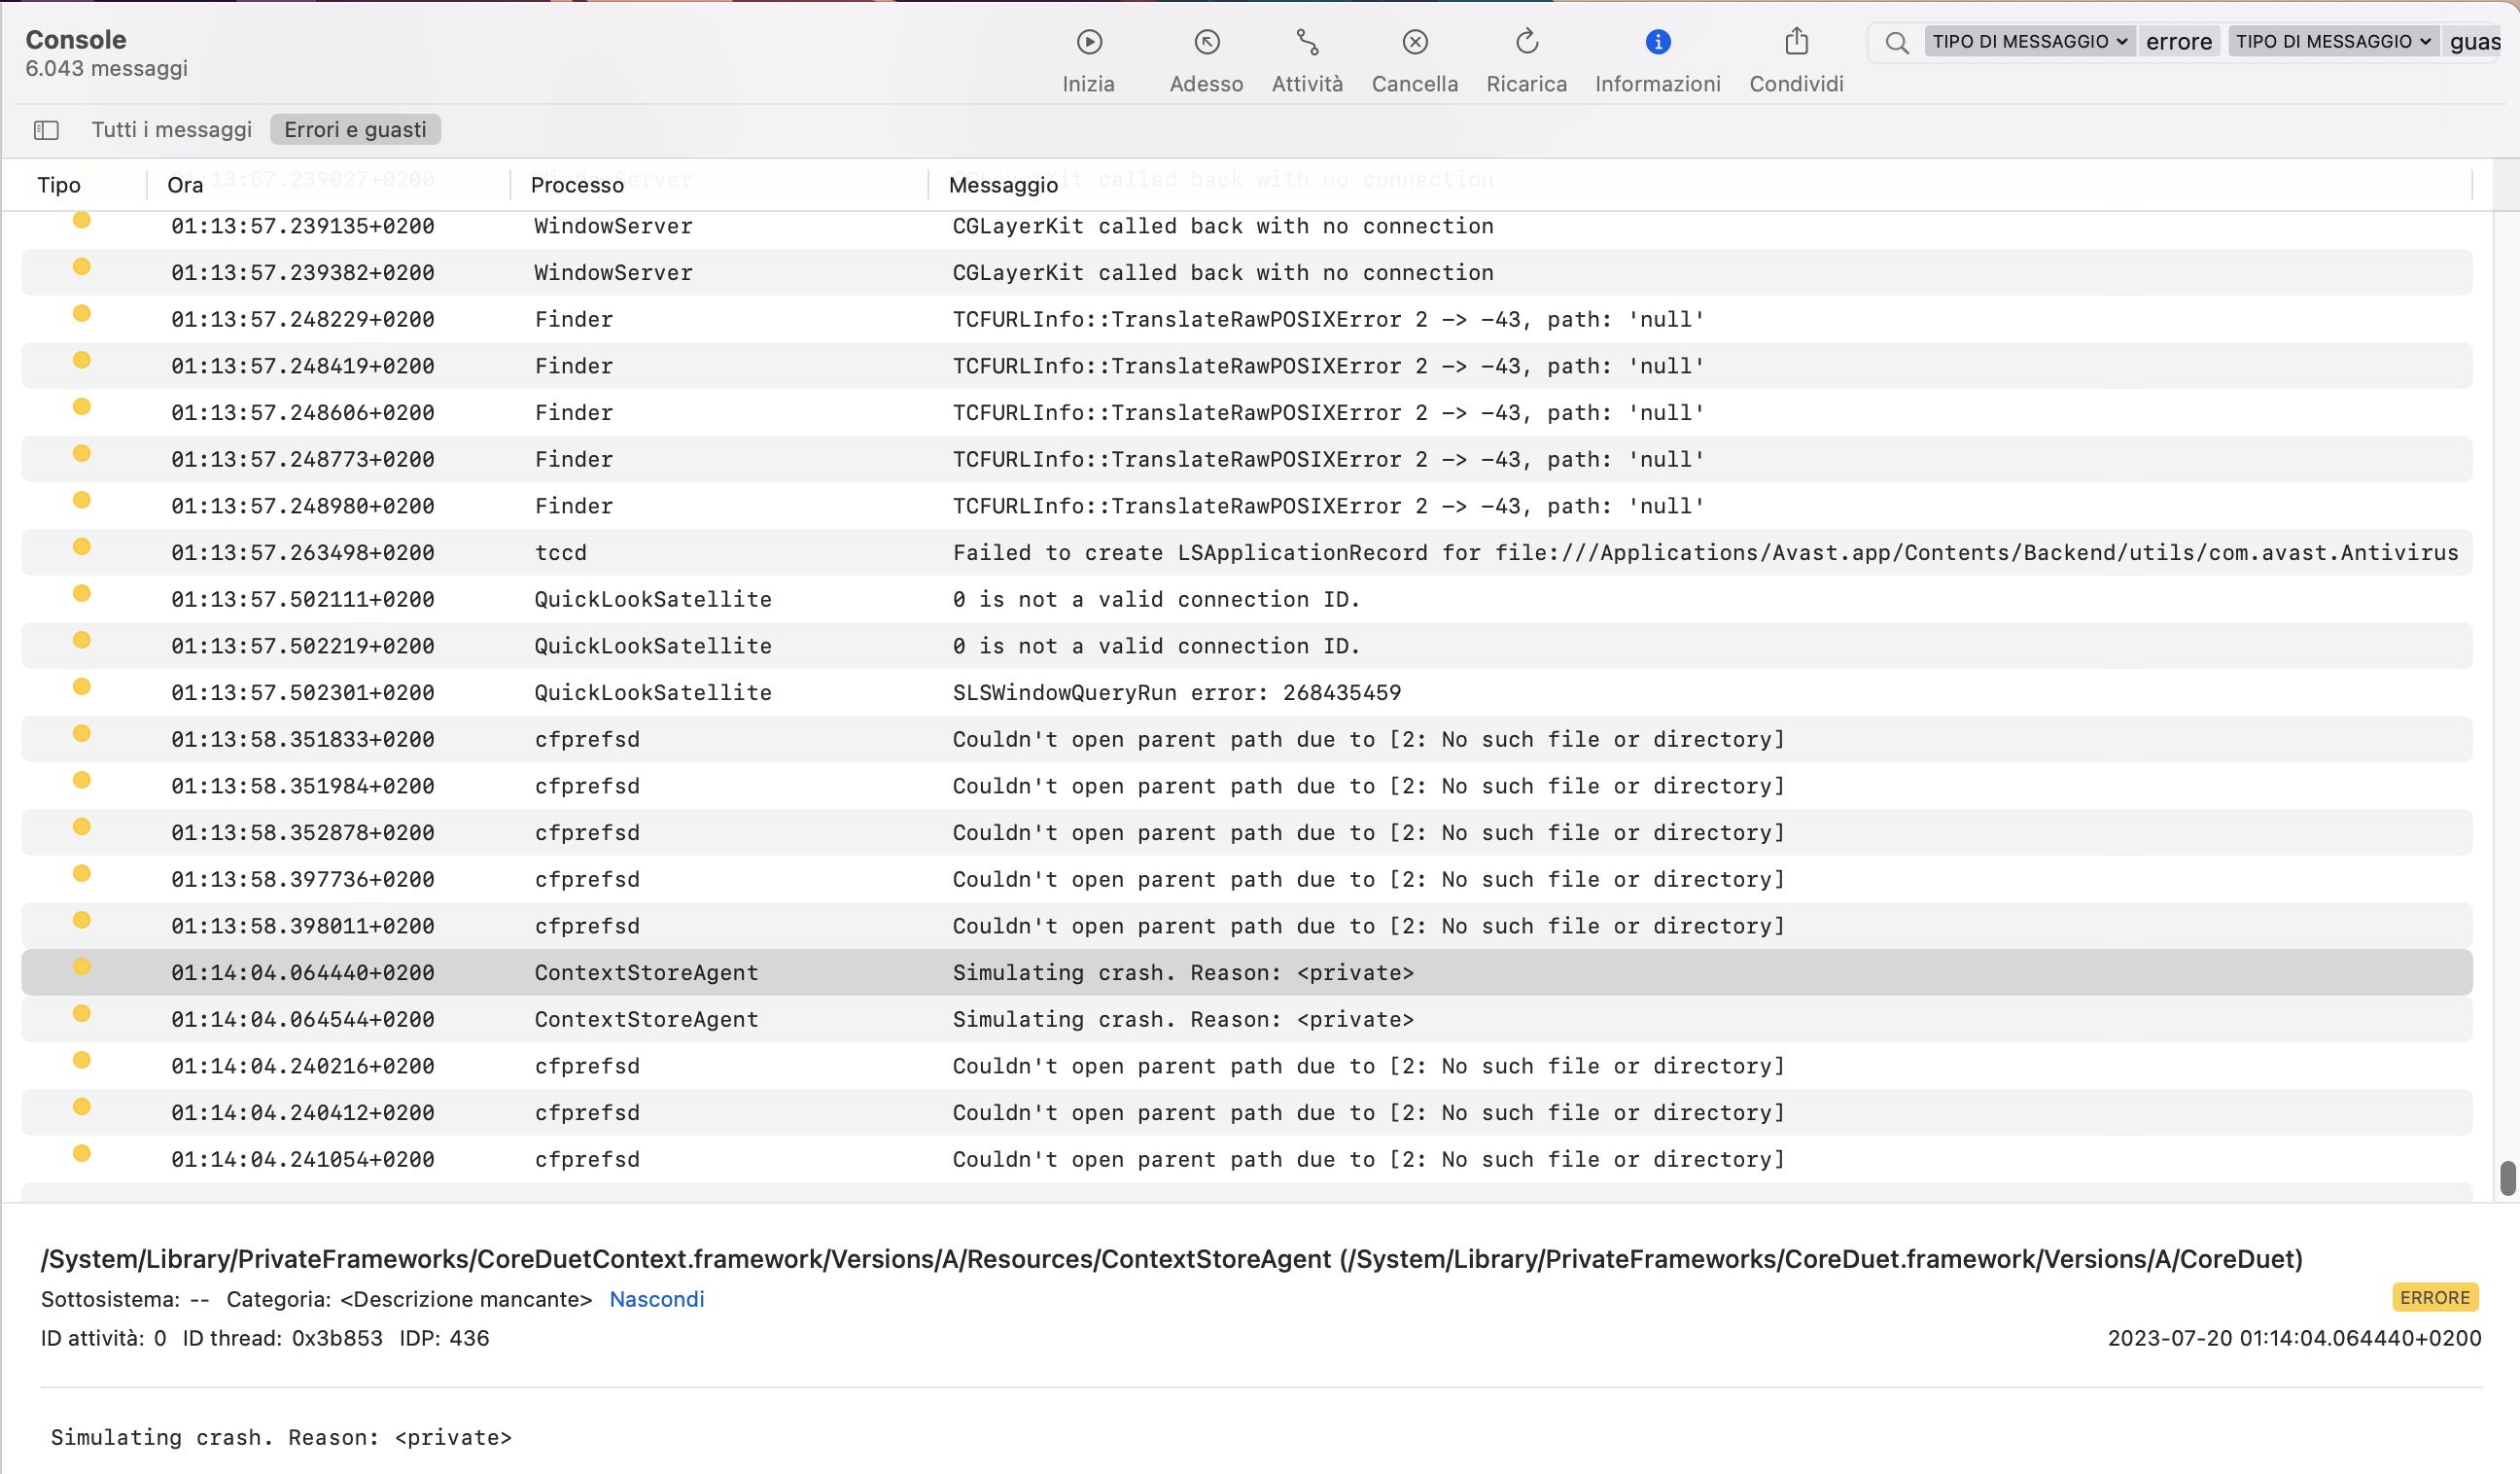The image size is (2520, 1474).
Task: Open the Condividi share icon
Action: [x=1796, y=42]
